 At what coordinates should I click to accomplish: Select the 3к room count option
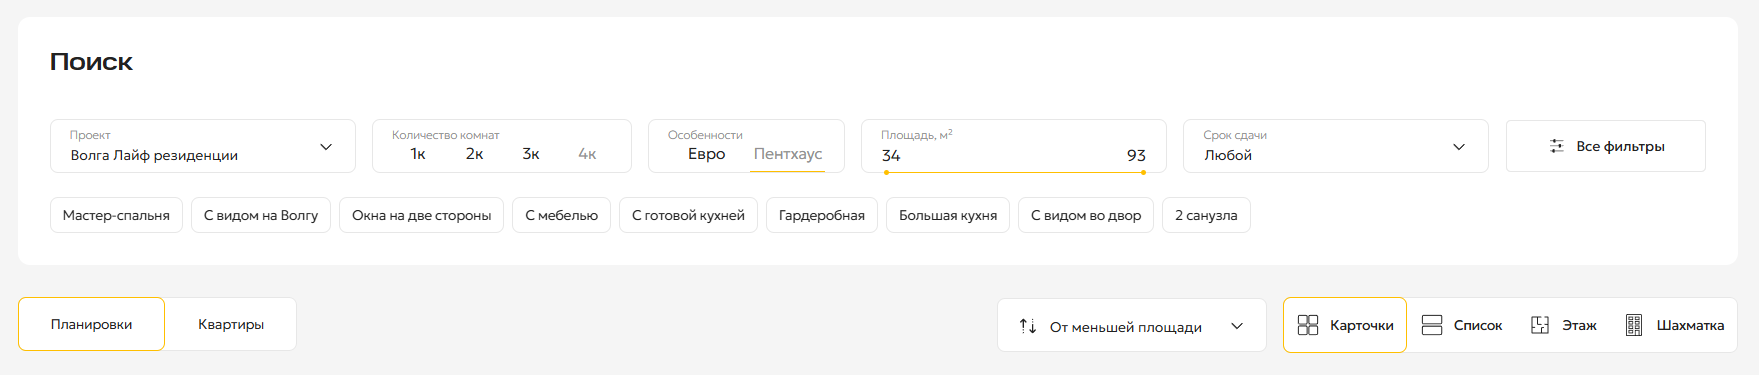(x=531, y=154)
